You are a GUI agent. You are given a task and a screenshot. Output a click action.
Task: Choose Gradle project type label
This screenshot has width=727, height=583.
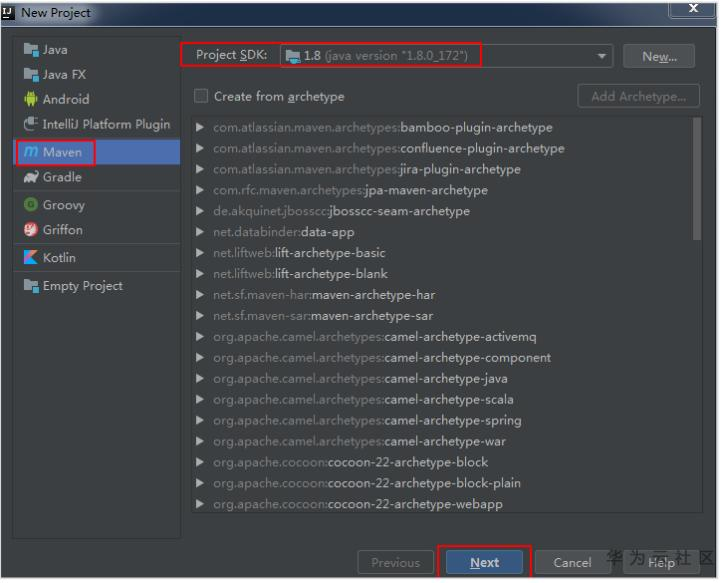click(x=62, y=177)
